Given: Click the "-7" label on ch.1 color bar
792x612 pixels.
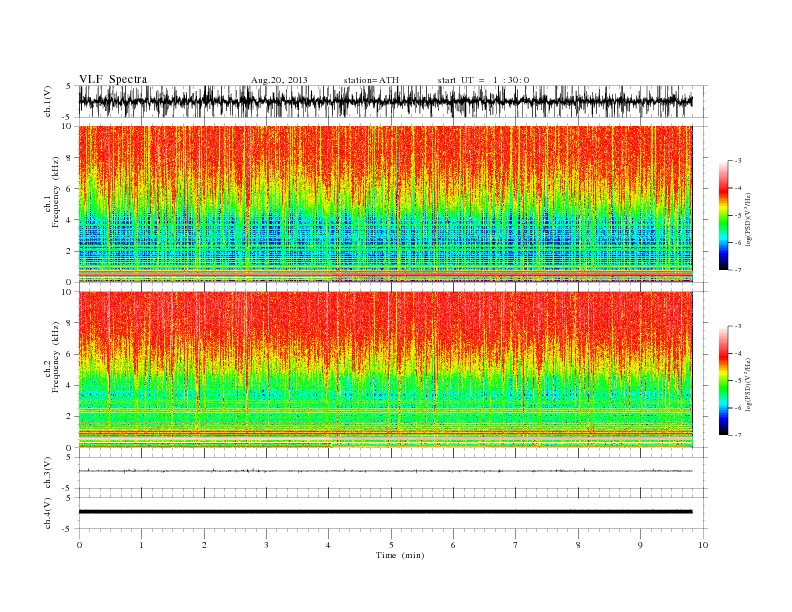Looking at the screenshot, I should 738,270.
